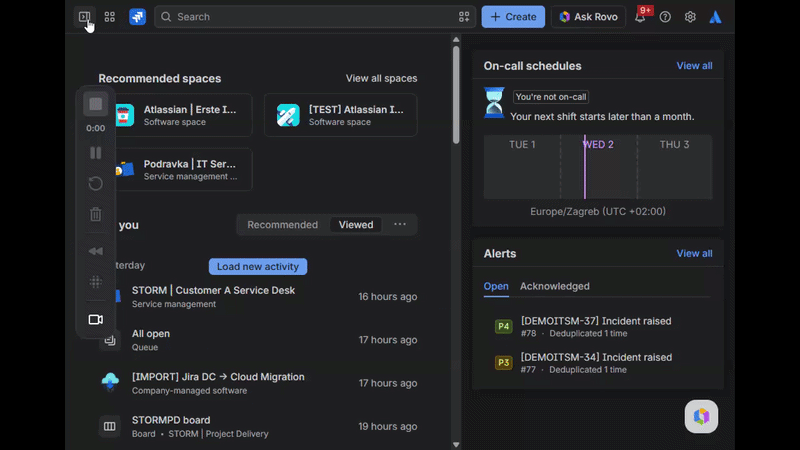Open Atlassian | Erste software space card
This screenshot has width=800, height=450.
(x=175, y=115)
